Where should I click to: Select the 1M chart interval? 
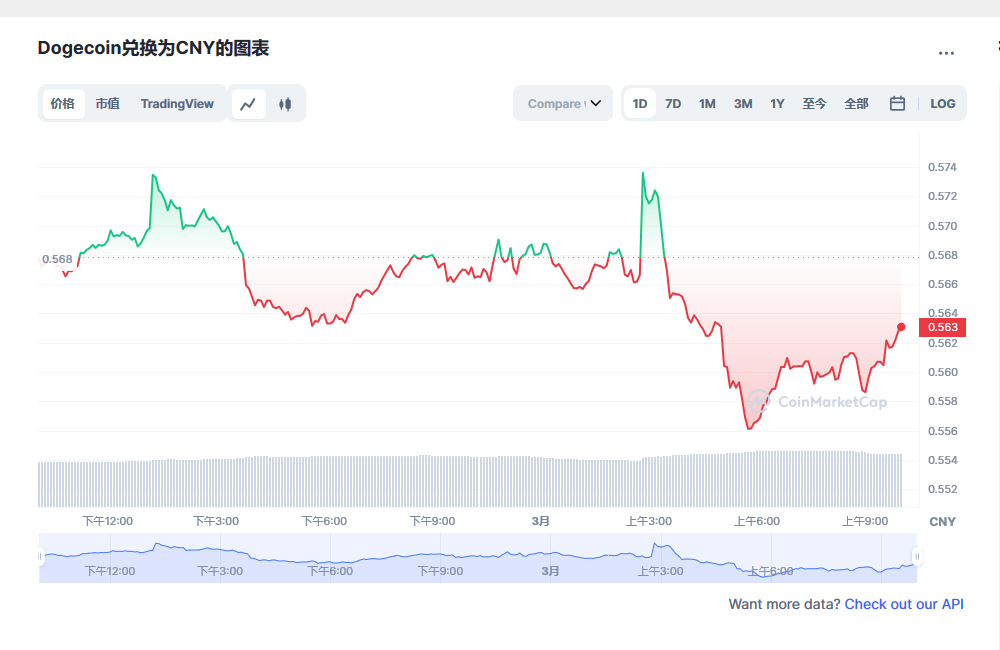(707, 103)
